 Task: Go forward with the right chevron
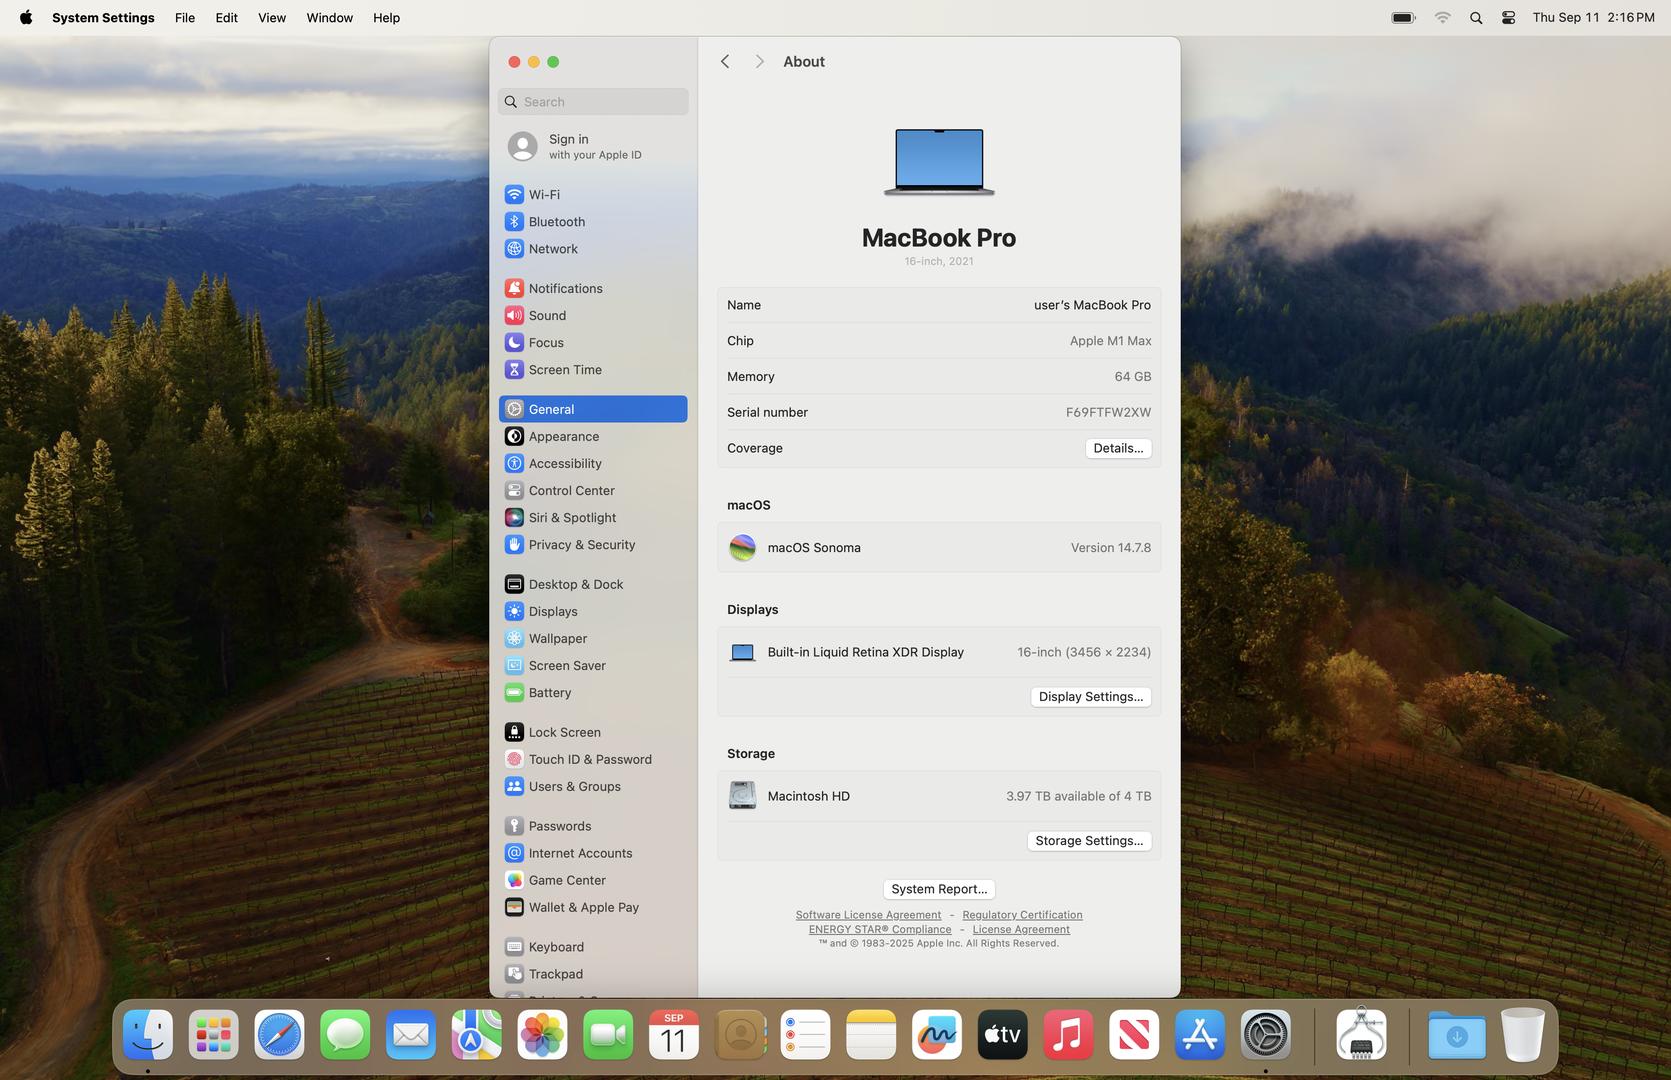759,62
